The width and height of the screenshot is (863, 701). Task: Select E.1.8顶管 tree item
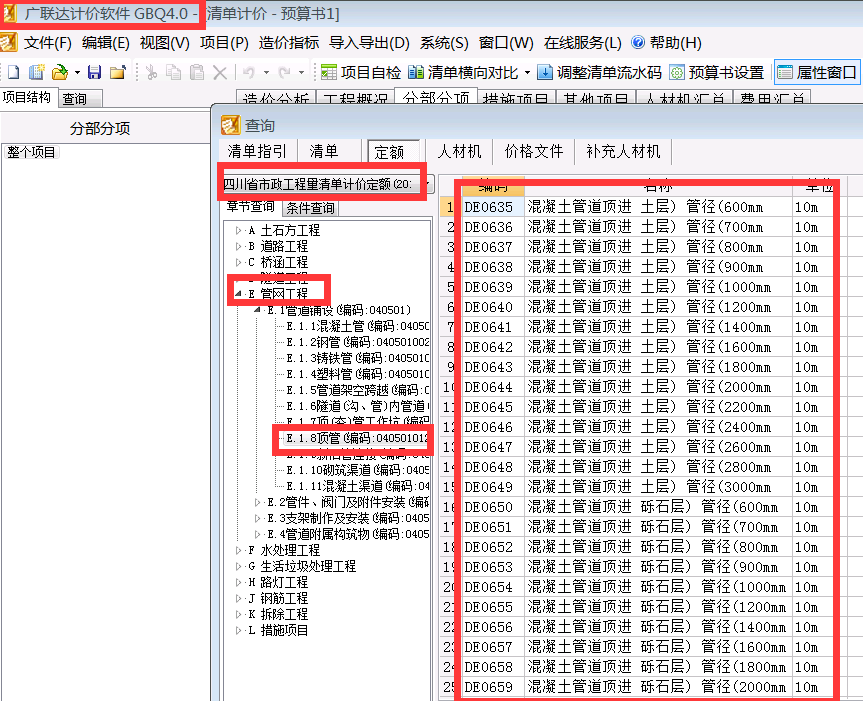pos(357,439)
